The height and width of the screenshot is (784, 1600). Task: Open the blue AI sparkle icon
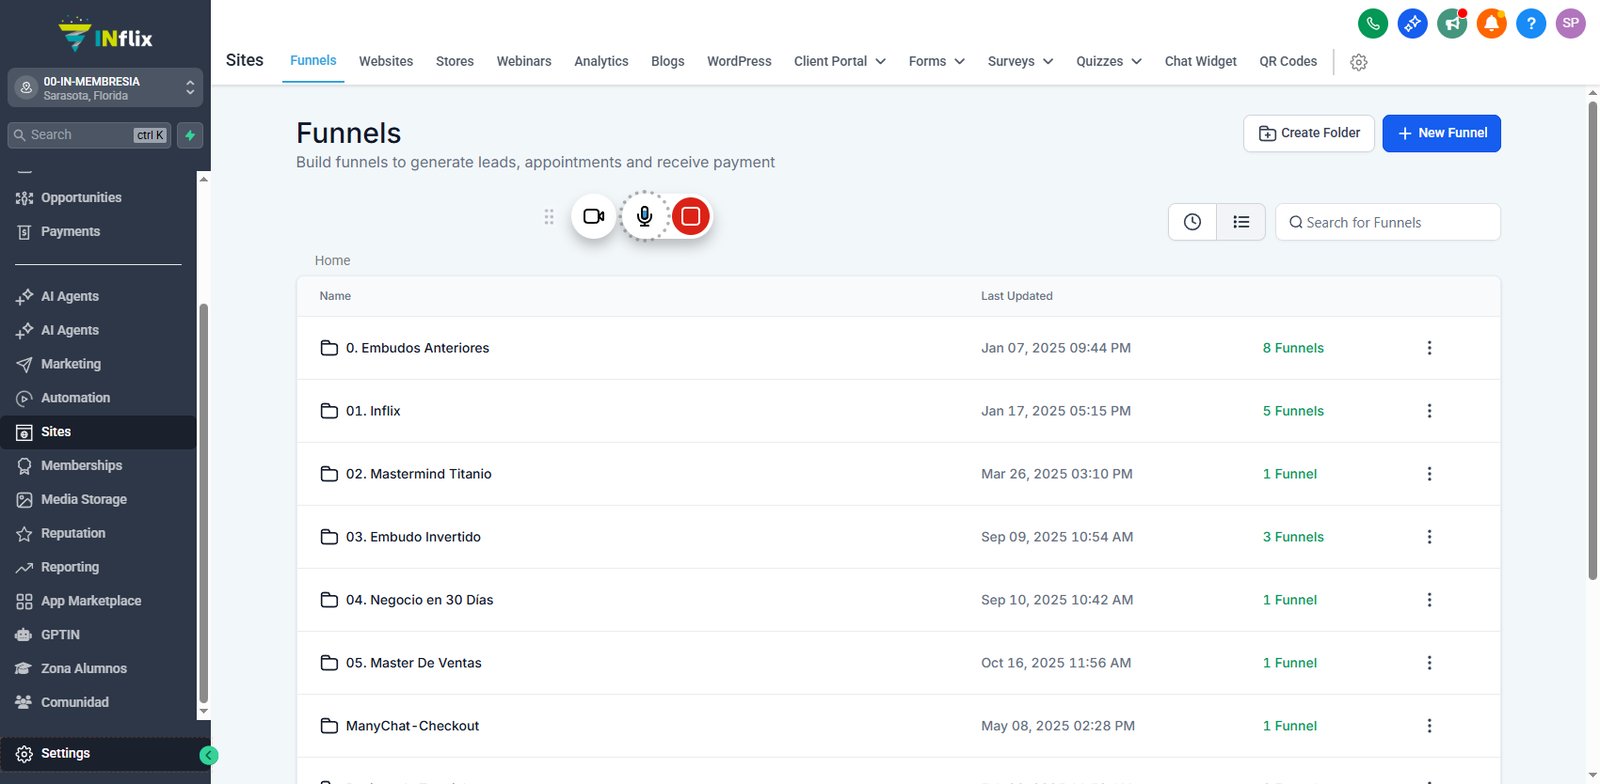point(1412,23)
